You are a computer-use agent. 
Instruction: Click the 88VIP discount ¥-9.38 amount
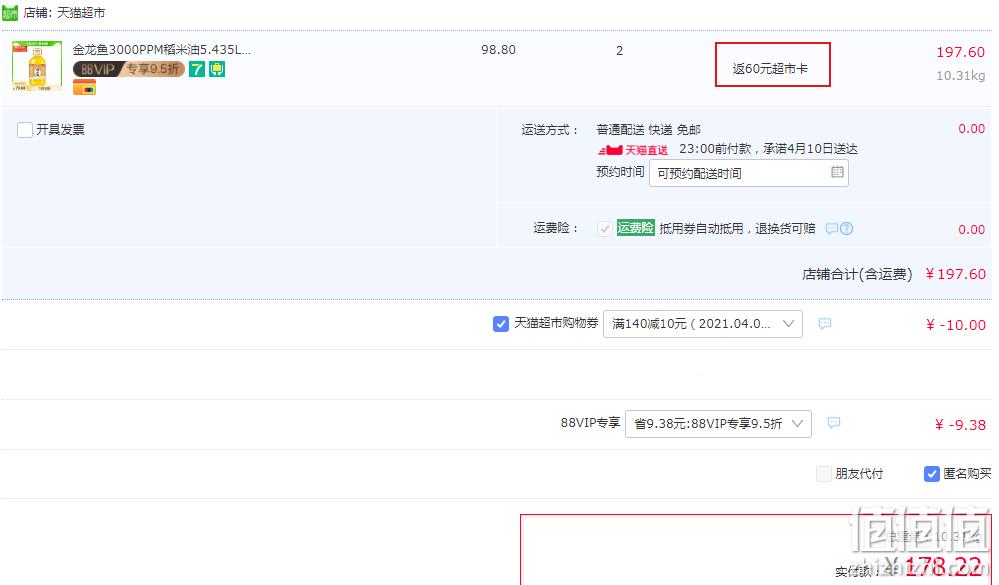(x=960, y=425)
